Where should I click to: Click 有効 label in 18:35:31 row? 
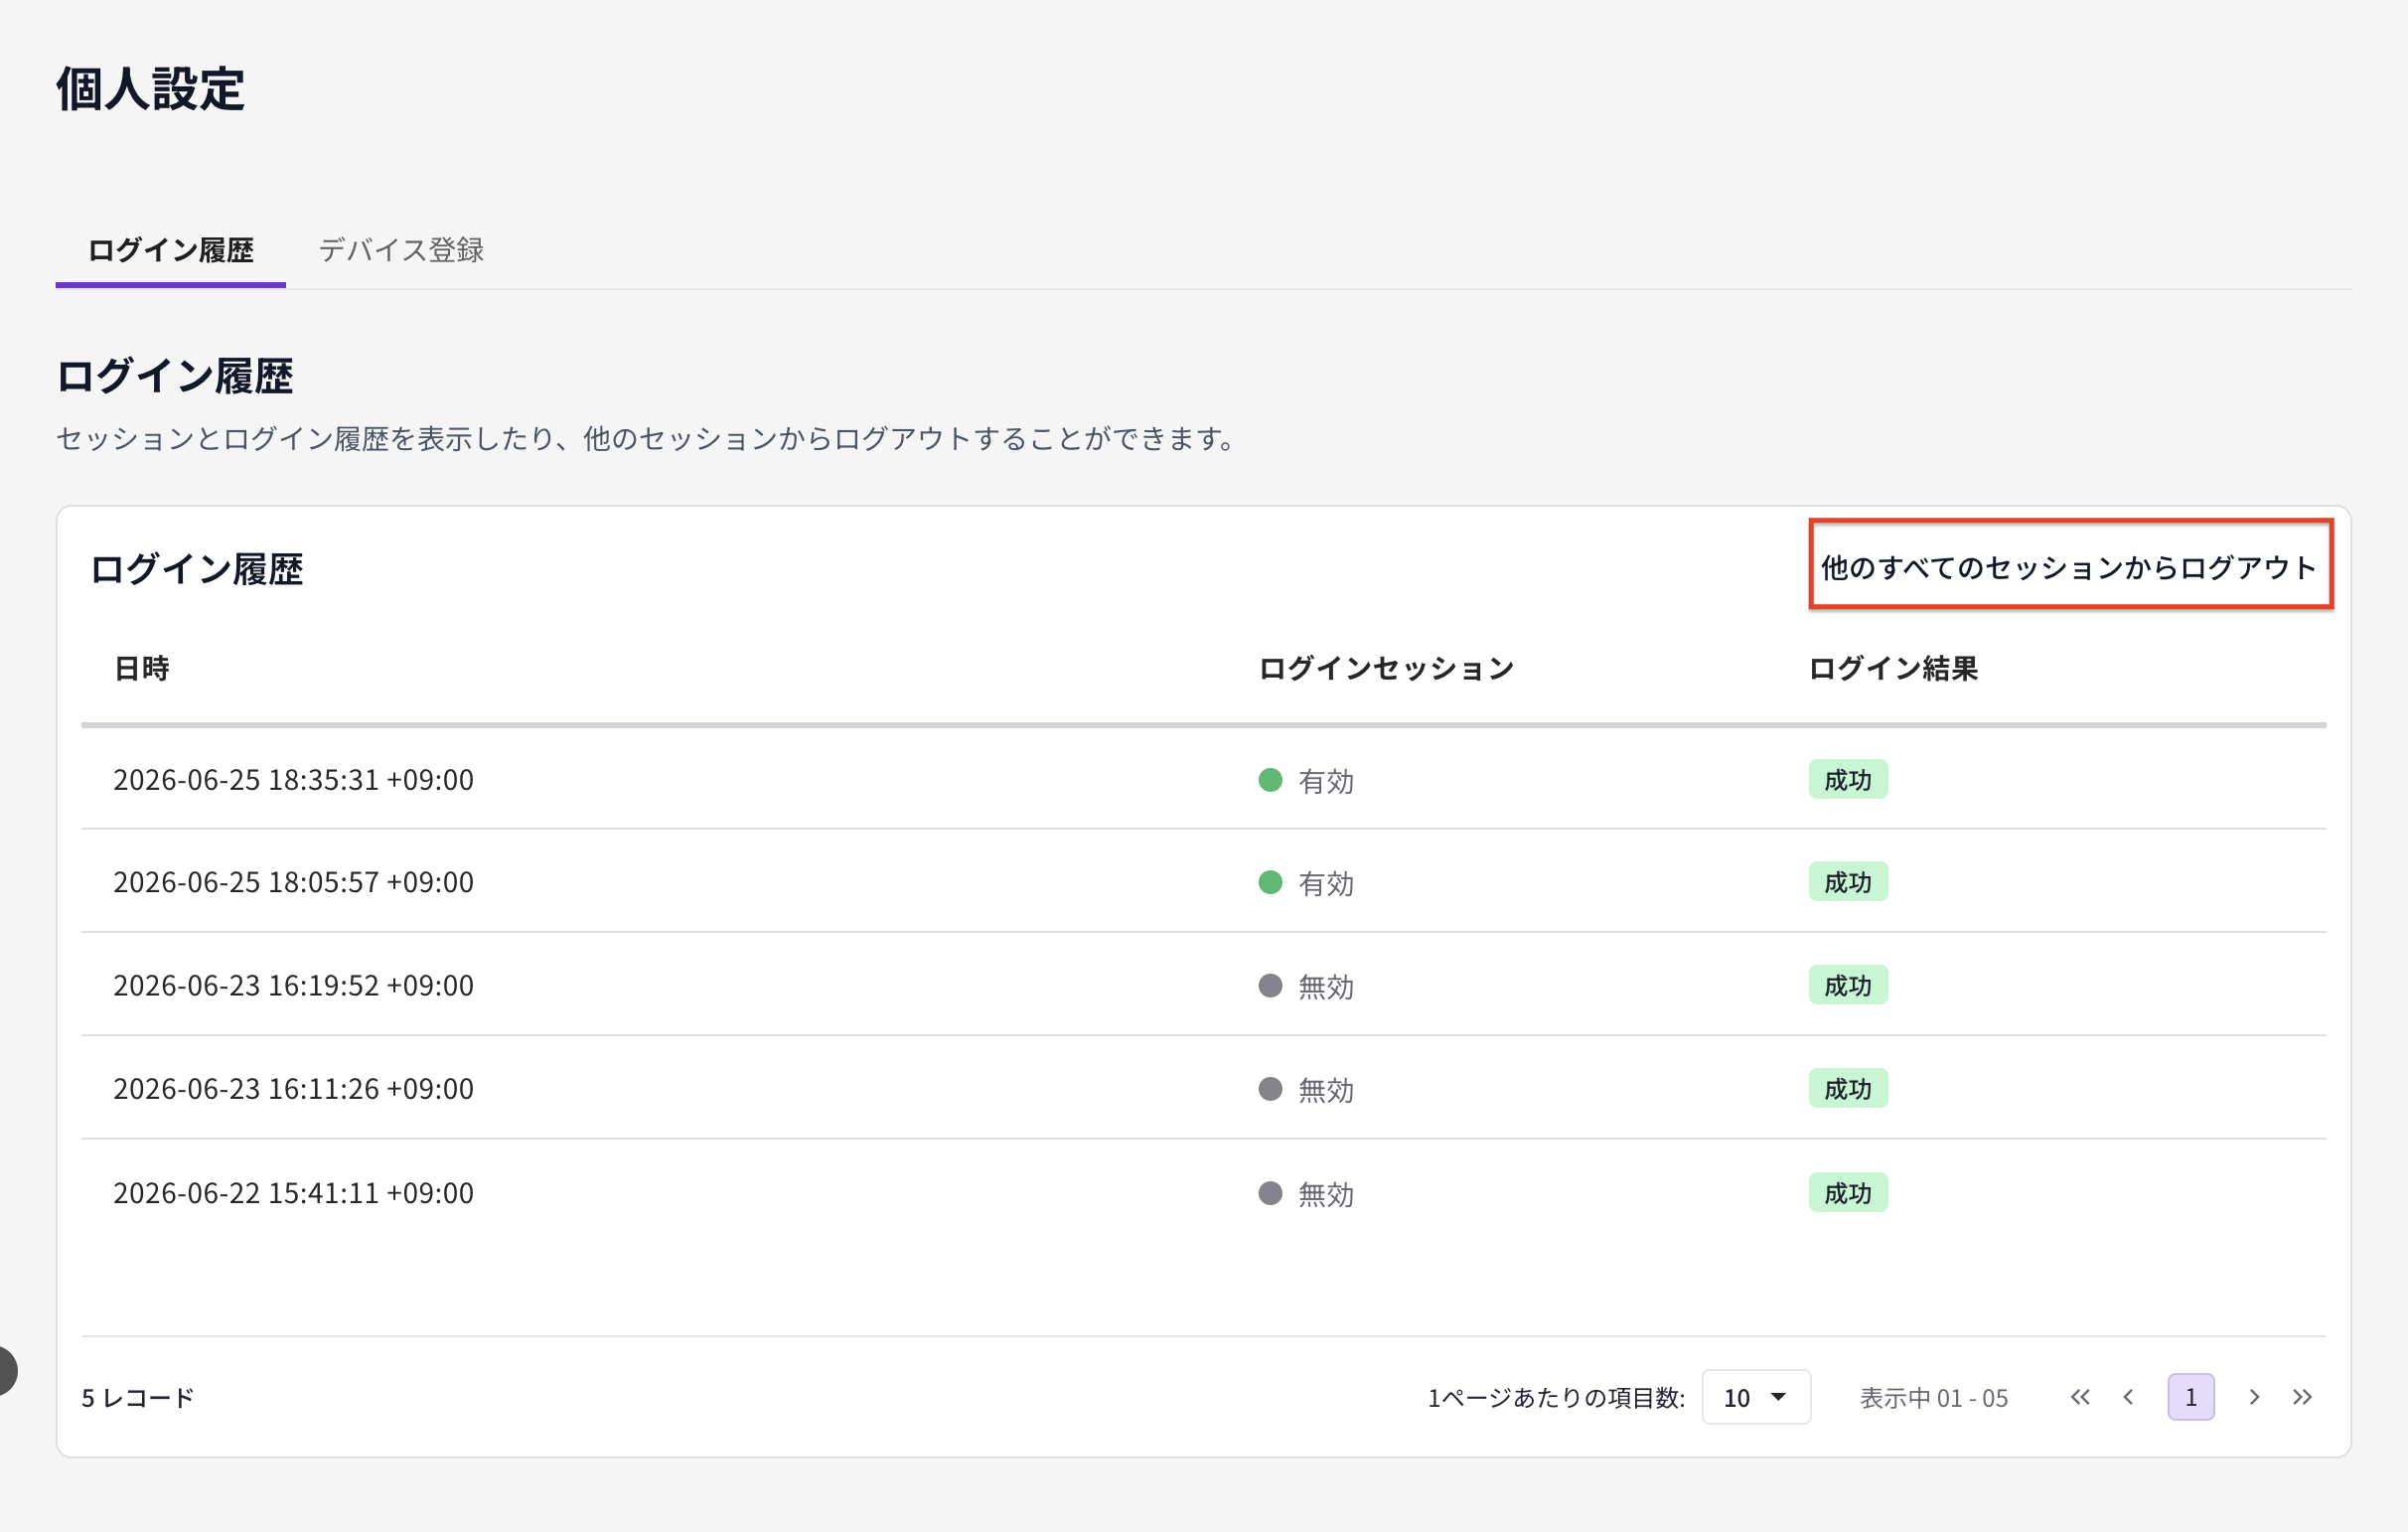1326,781
